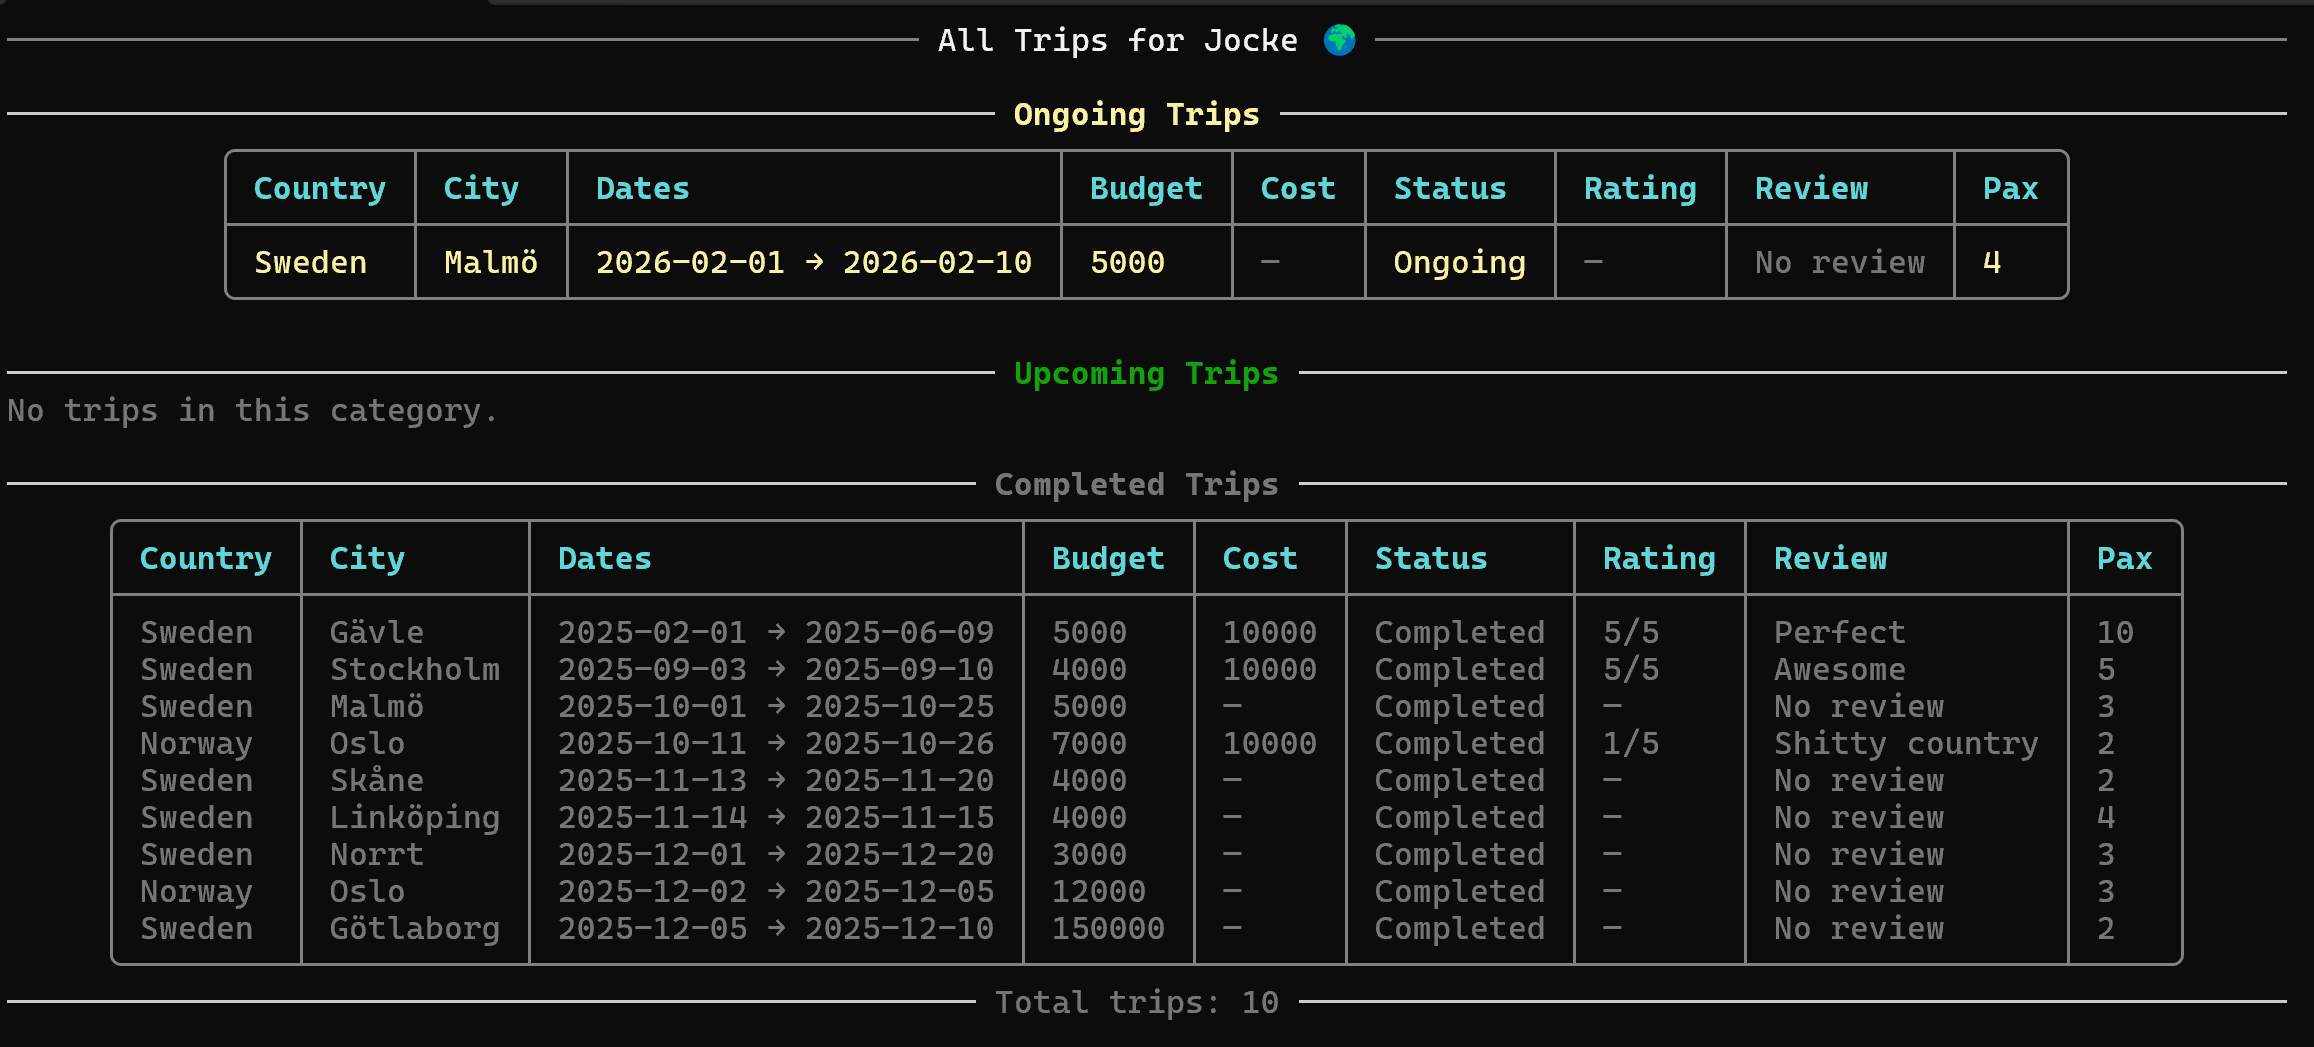Image resolution: width=2314 pixels, height=1047 pixels.
Task: Click the Götlaborg city entry
Action: coord(414,928)
